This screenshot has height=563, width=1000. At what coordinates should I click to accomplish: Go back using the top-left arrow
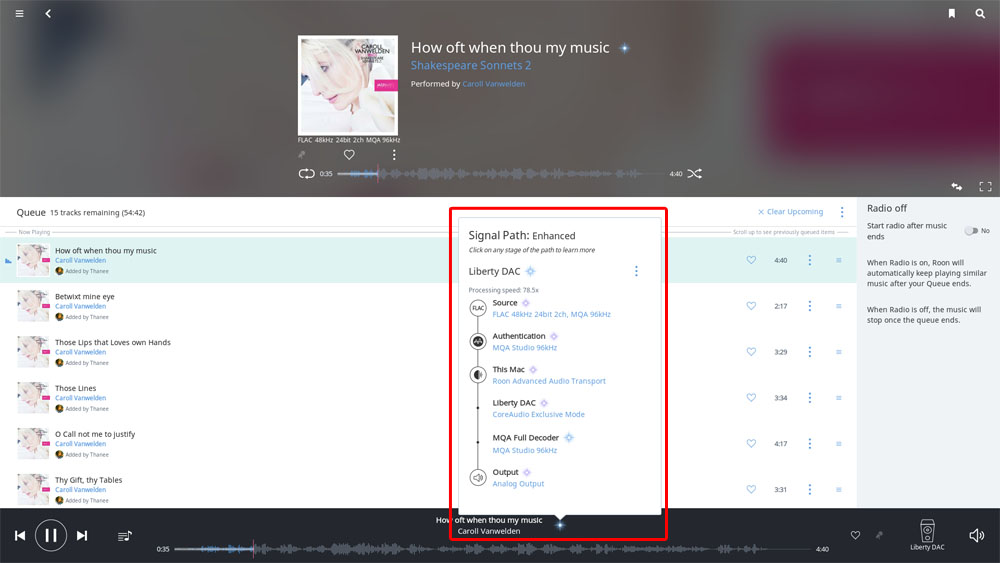(48, 14)
